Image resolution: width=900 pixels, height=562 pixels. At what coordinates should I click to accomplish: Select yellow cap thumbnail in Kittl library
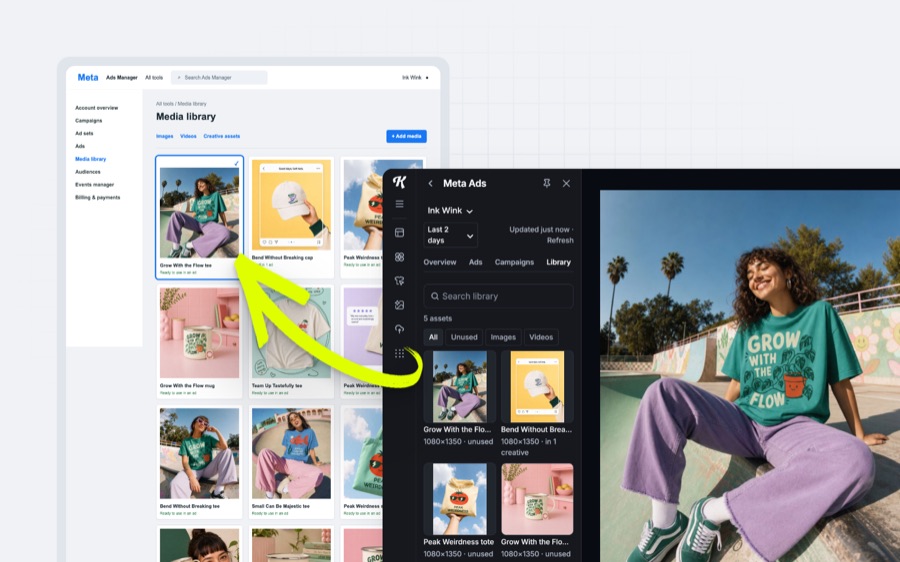[x=537, y=386]
